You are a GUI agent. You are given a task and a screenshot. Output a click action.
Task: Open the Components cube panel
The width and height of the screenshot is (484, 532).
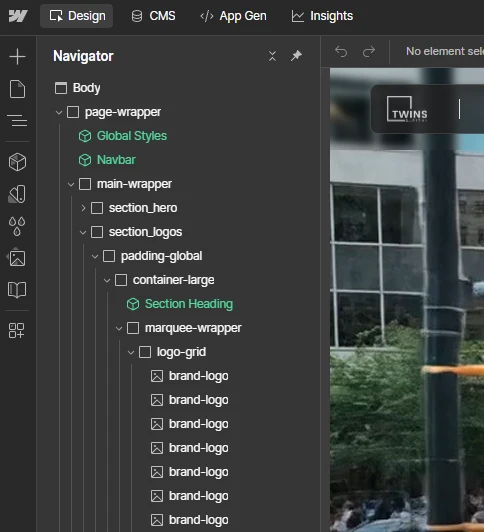(x=17, y=162)
